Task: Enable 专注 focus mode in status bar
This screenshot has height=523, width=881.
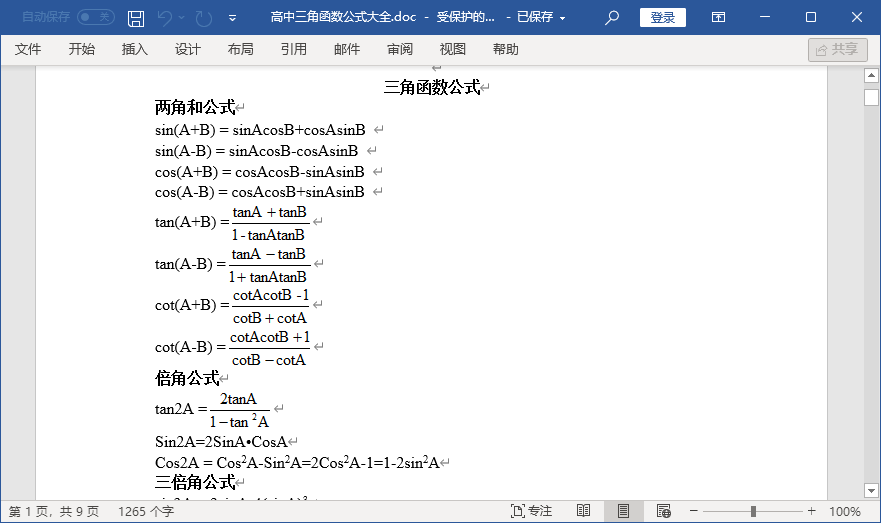Action: point(531,511)
